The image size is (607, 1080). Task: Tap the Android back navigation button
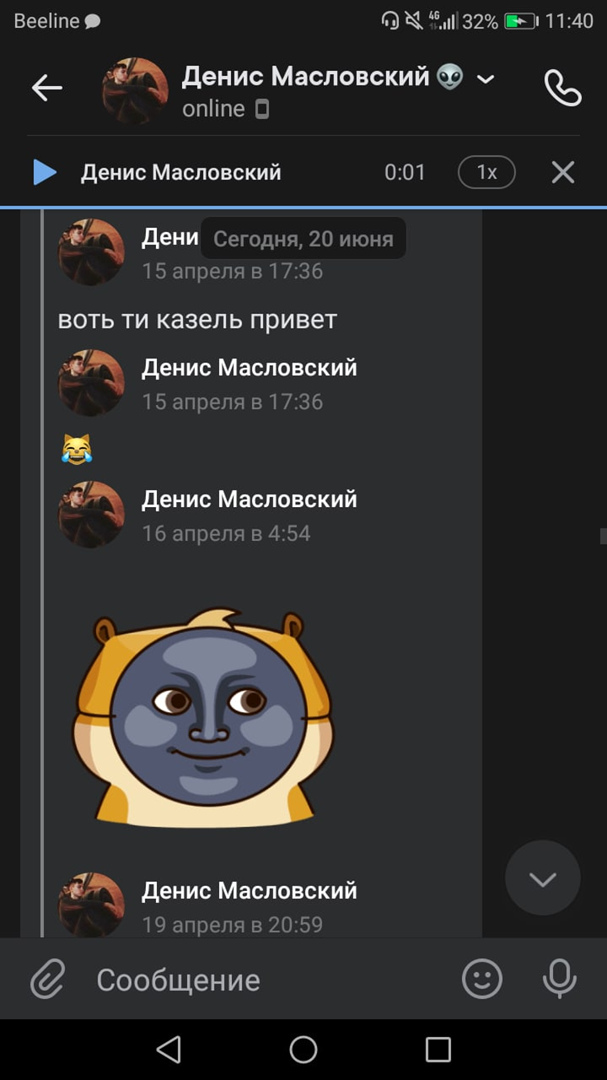click(x=169, y=1050)
